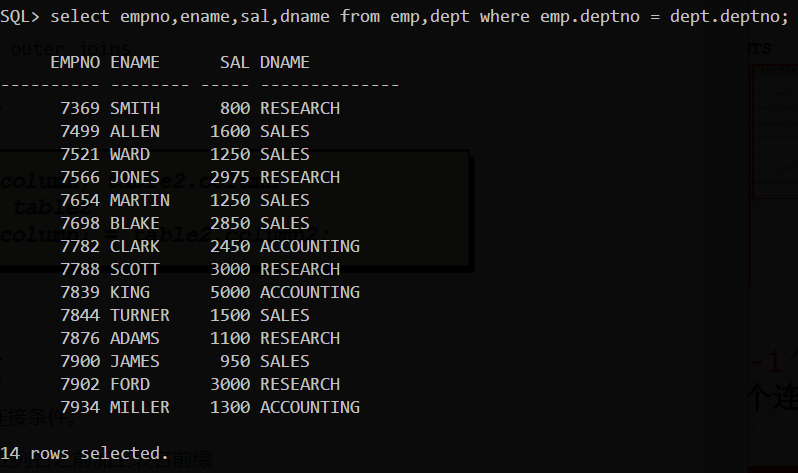Click employee number 7876
This screenshot has height=473, width=798.
80,338
